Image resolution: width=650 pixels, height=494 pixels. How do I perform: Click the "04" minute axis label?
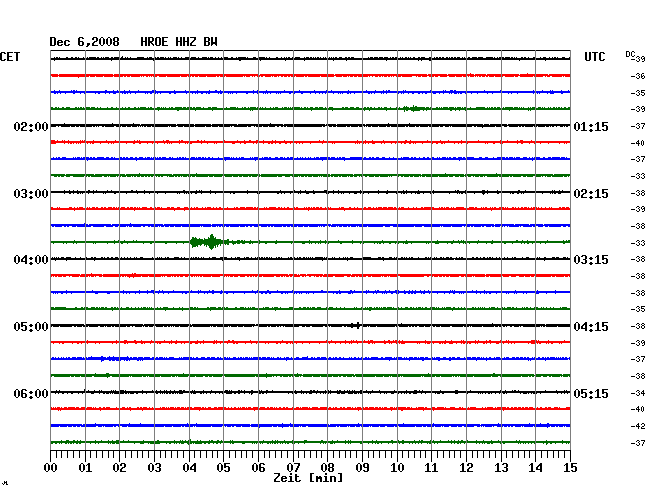(189, 468)
